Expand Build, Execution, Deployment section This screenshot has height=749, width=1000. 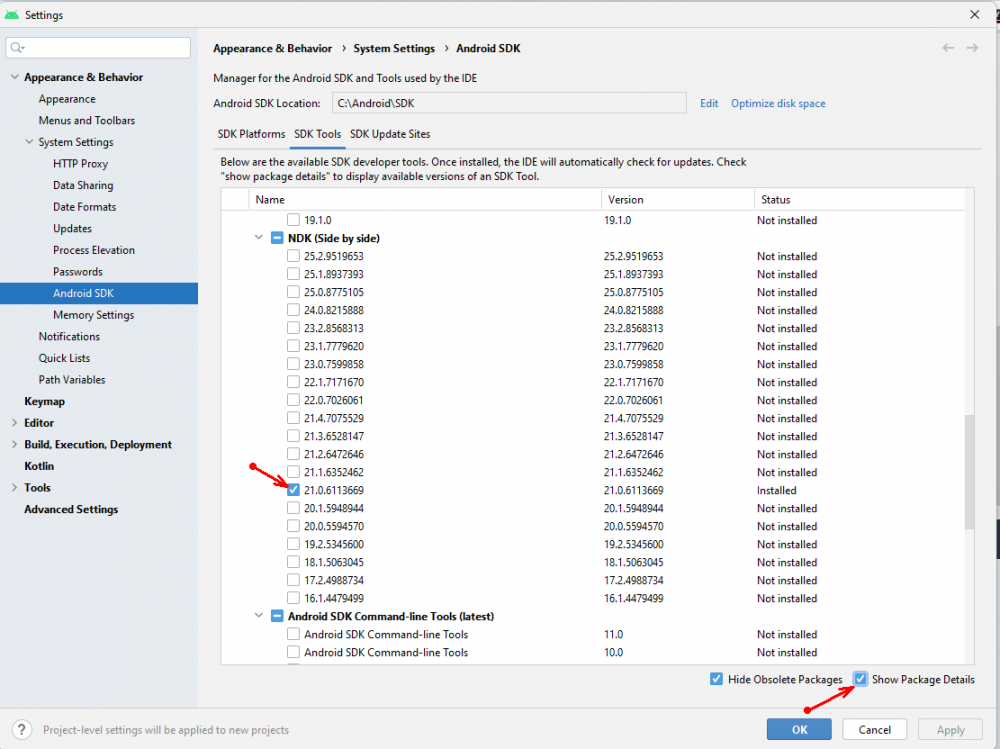[x=15, y=445]
